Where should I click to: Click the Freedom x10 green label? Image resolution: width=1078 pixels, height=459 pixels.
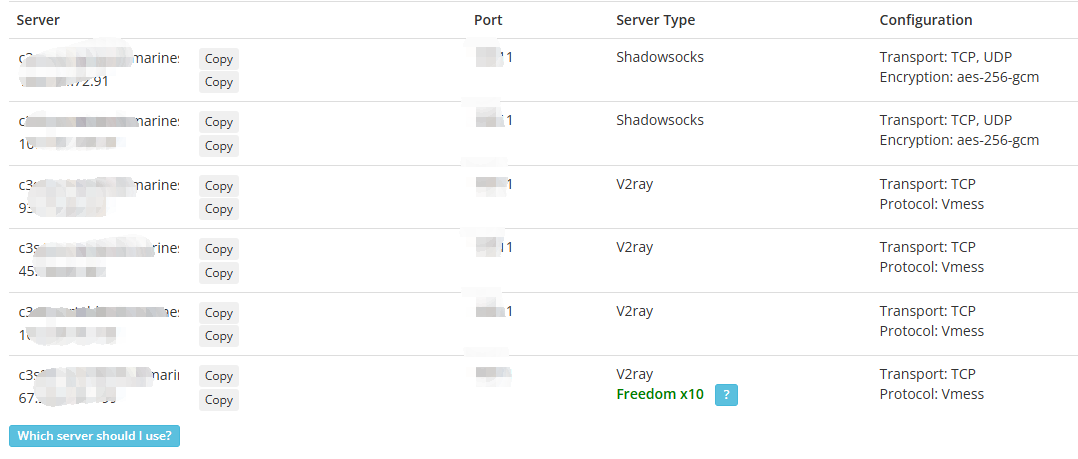click(x=660, y=394)
